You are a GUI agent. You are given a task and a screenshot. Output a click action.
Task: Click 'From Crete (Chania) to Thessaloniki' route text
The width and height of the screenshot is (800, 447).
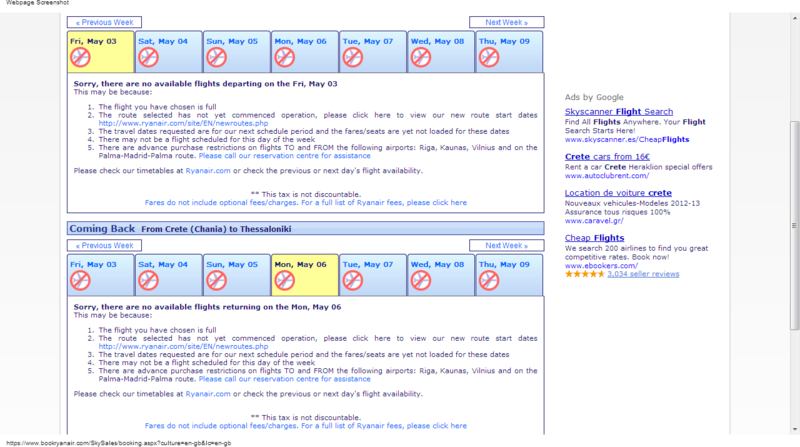click(216, 229)
